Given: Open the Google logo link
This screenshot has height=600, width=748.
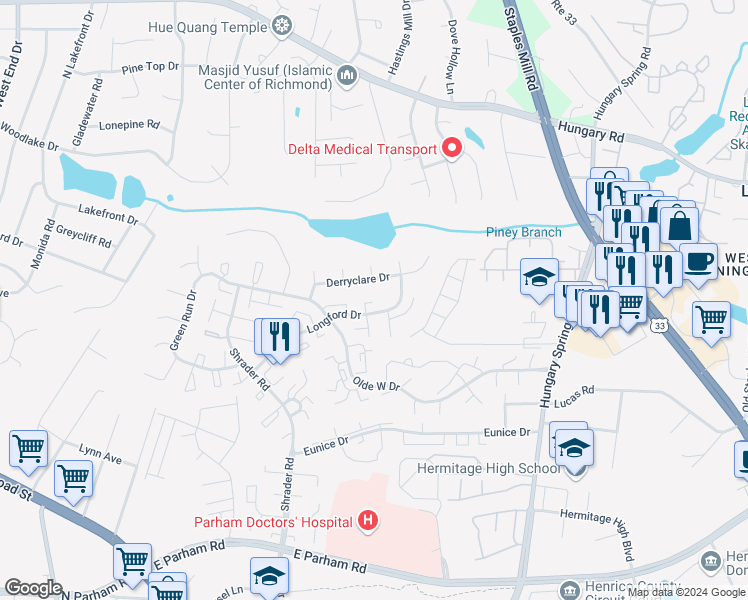Looking at the screenshot, I should point(33,588).
